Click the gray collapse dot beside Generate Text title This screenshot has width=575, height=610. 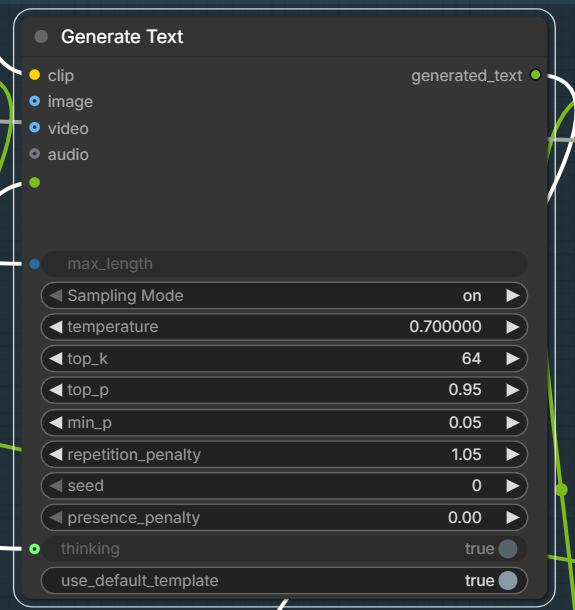[x=41, y=37]
